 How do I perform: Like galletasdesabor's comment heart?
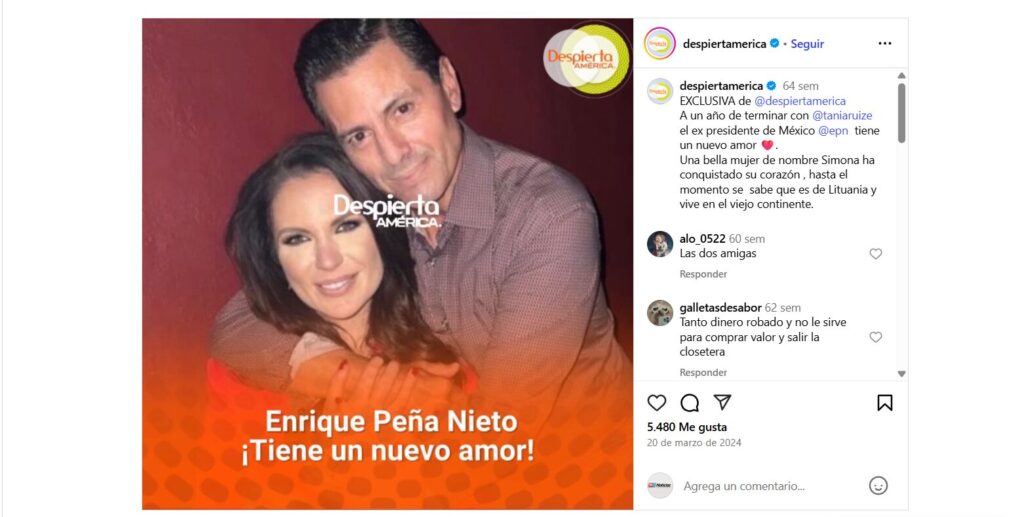(x=876, y=337)
